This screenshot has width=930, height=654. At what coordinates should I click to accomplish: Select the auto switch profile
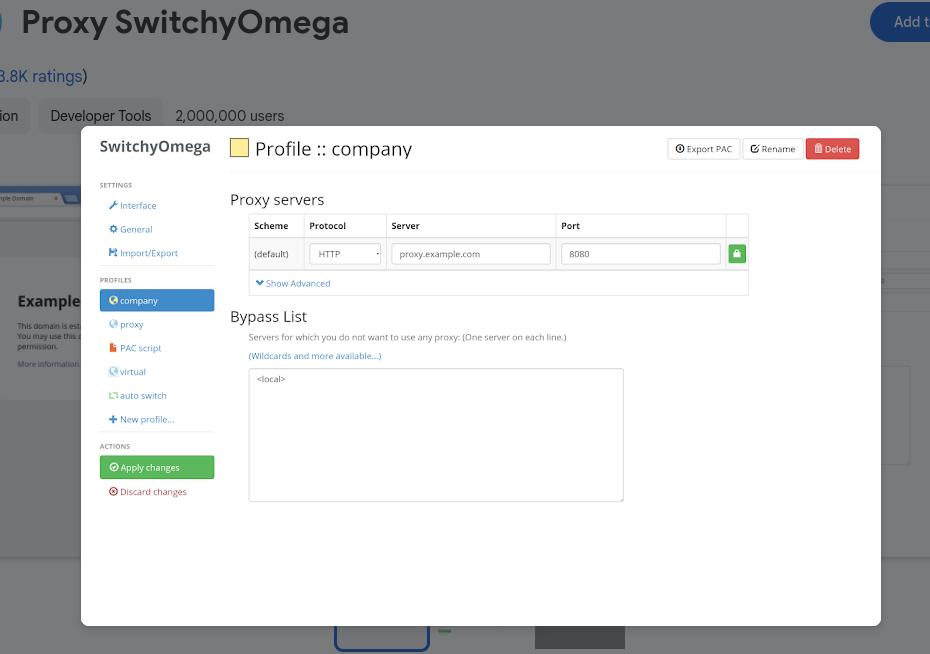[x=138, y=395]
